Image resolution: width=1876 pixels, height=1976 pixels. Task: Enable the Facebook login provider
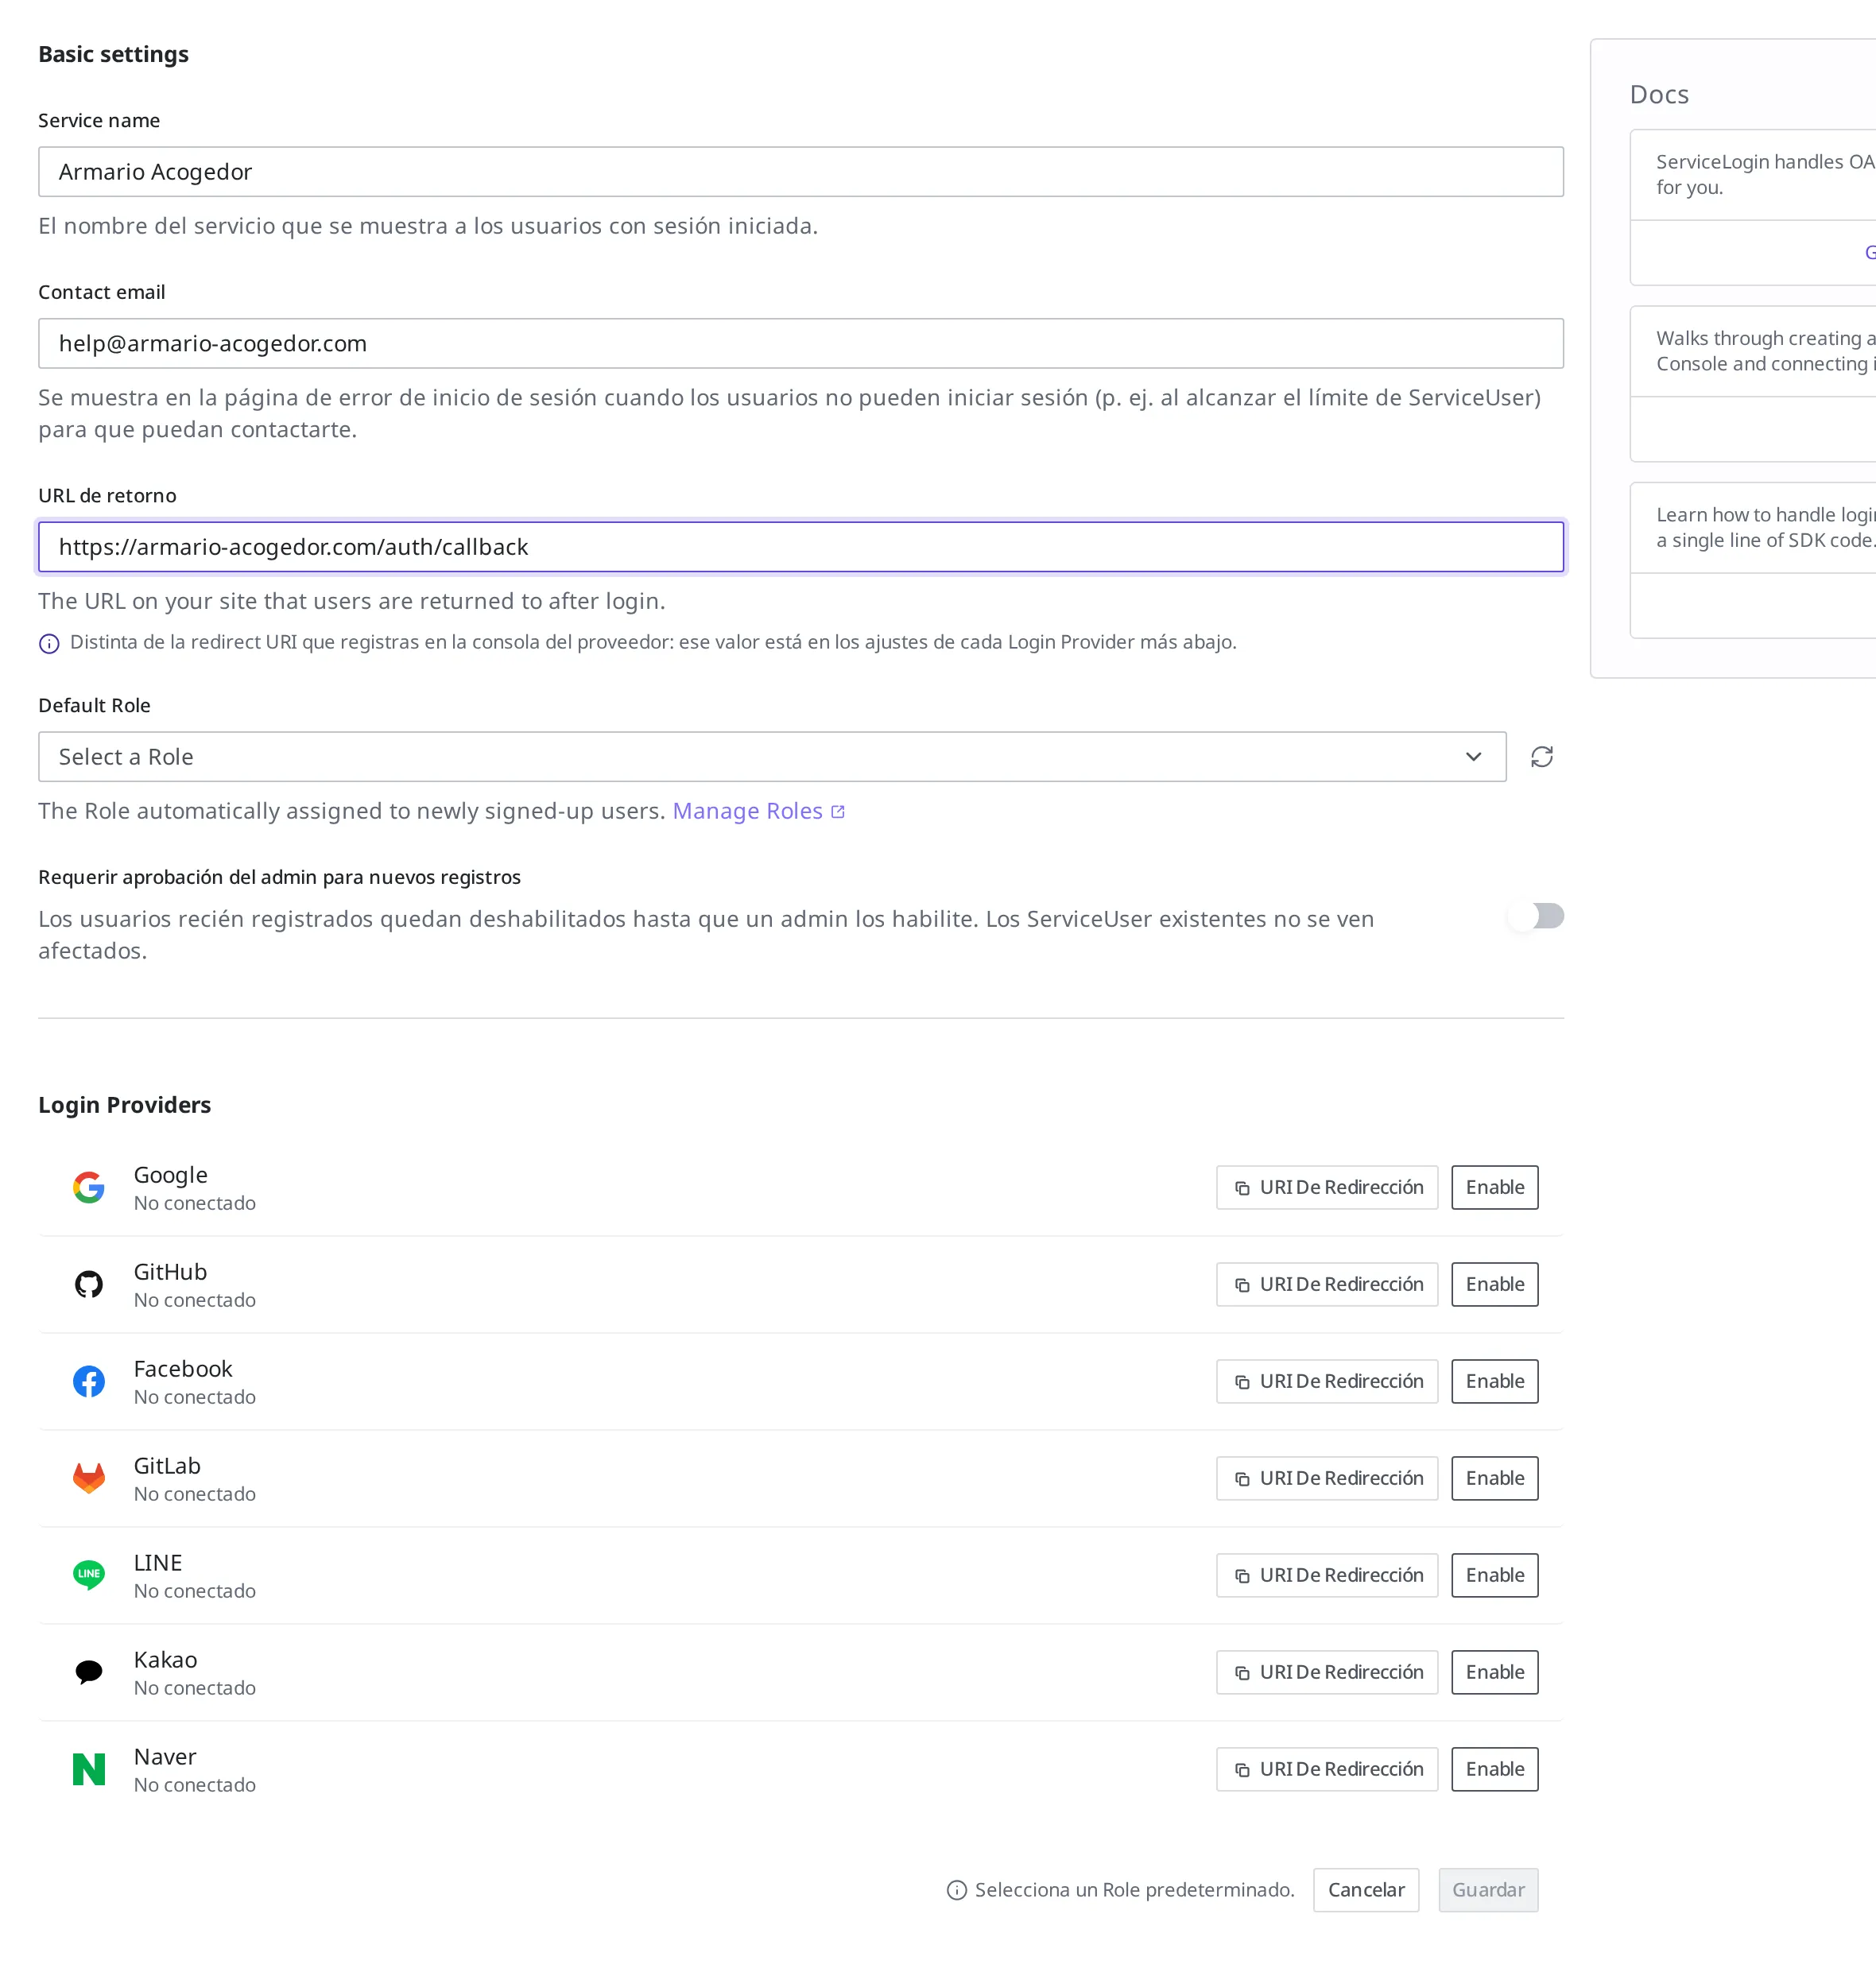tap(1495, 1381)
